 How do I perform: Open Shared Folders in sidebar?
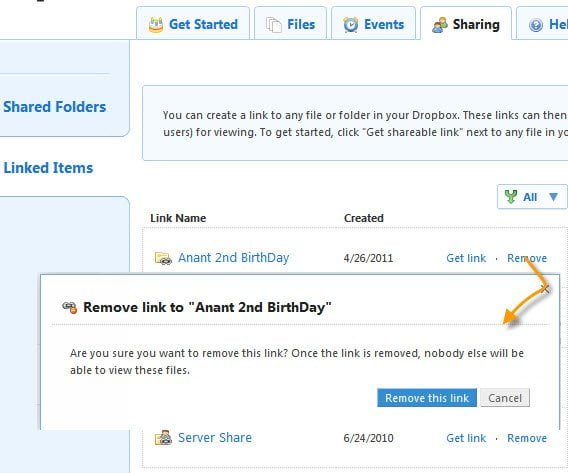click(54, 107)
